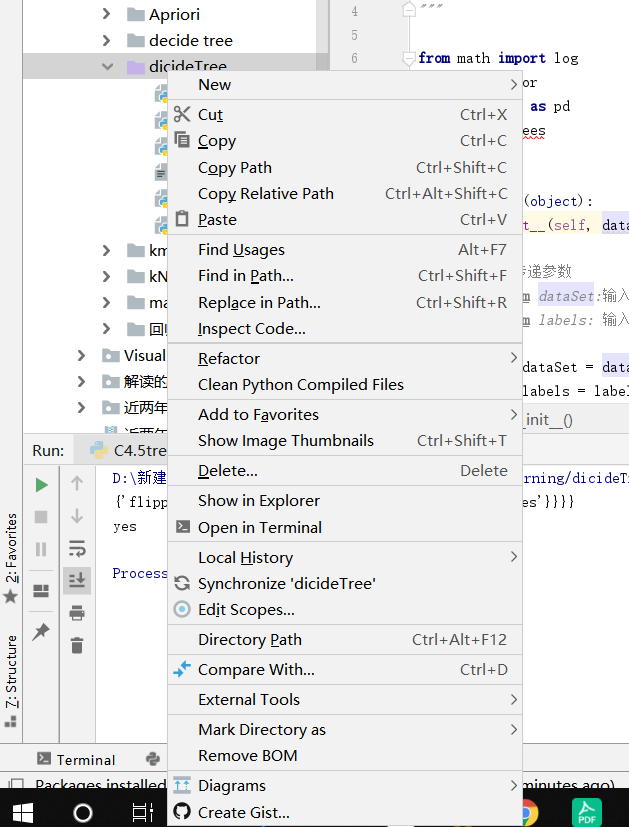Choose Clean Python Compiled Files
Screen dimensions: 629x827
[x=345, y=384]
